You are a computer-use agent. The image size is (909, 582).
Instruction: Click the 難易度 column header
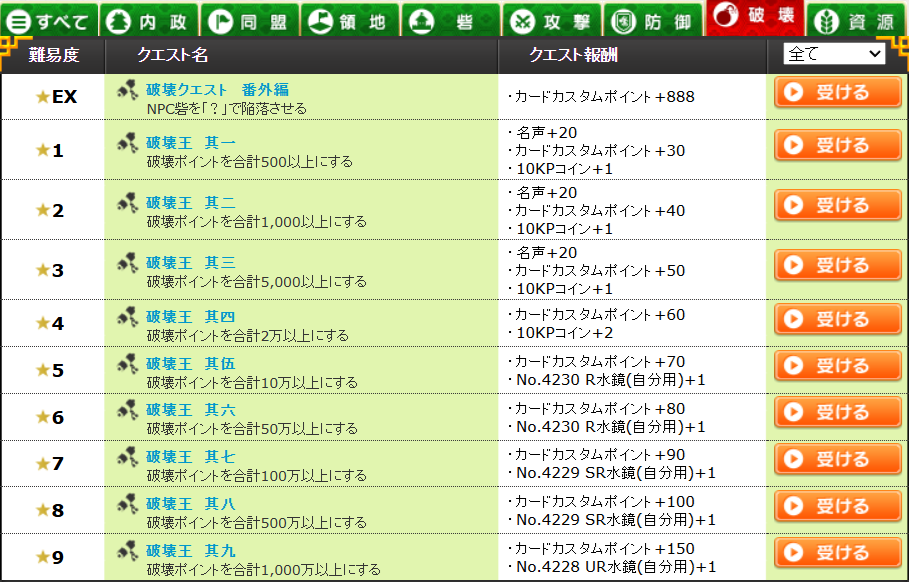point(53,55)
